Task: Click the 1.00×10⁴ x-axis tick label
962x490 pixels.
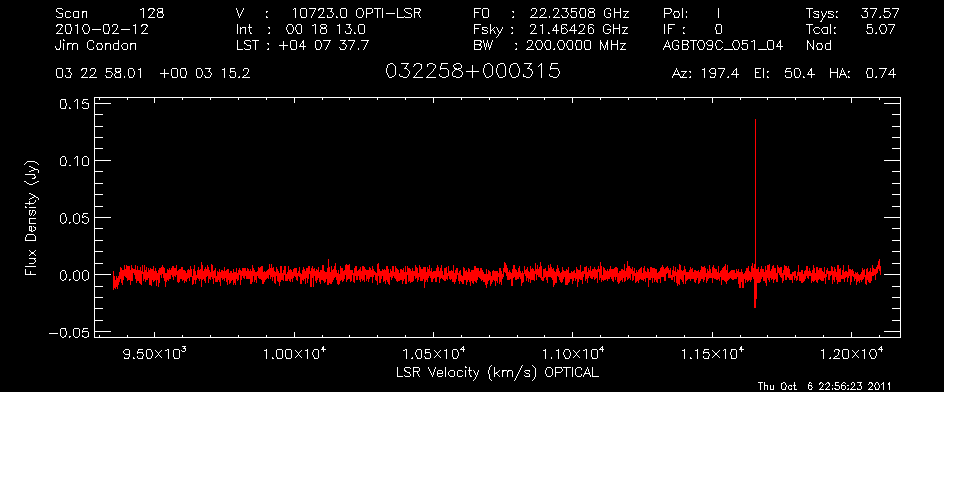Action: pyautogui.click(x=294, y=353)
